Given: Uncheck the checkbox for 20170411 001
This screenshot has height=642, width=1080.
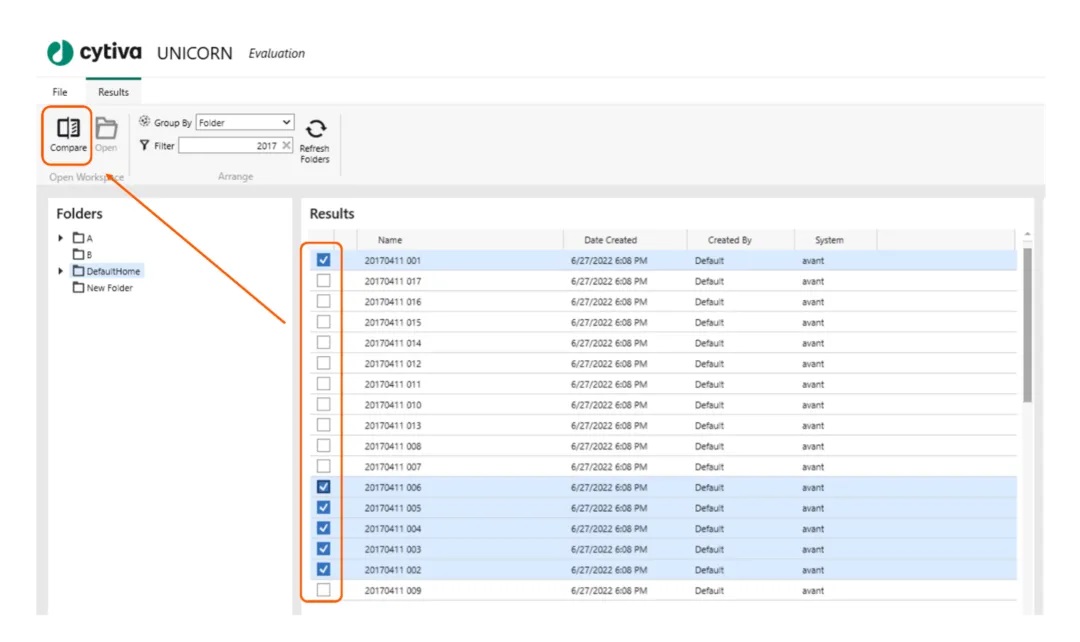Looking at the screenshot, I should tap(323, 260).
